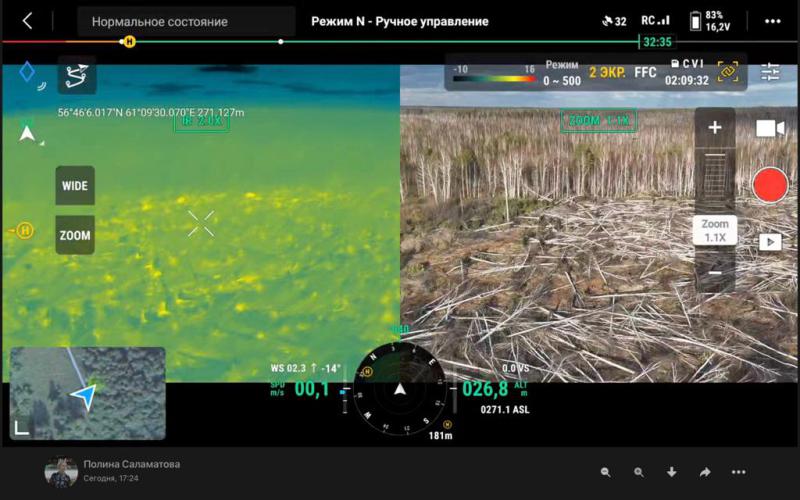
Task: Click the share arrow in viewer bar
Action: coord(704,472)
